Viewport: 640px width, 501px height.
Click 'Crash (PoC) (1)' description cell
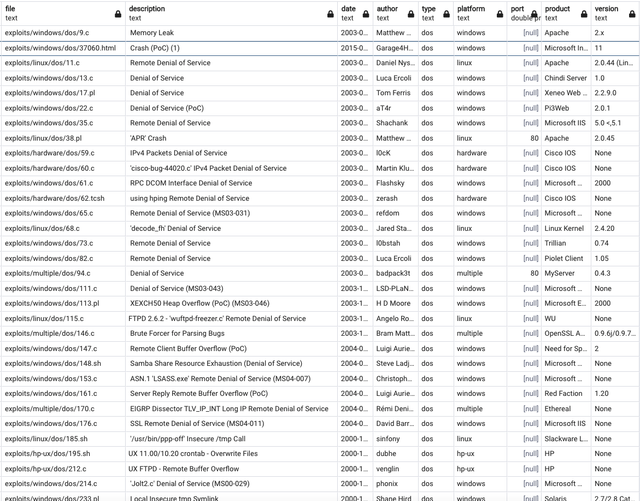coord(231,48)
